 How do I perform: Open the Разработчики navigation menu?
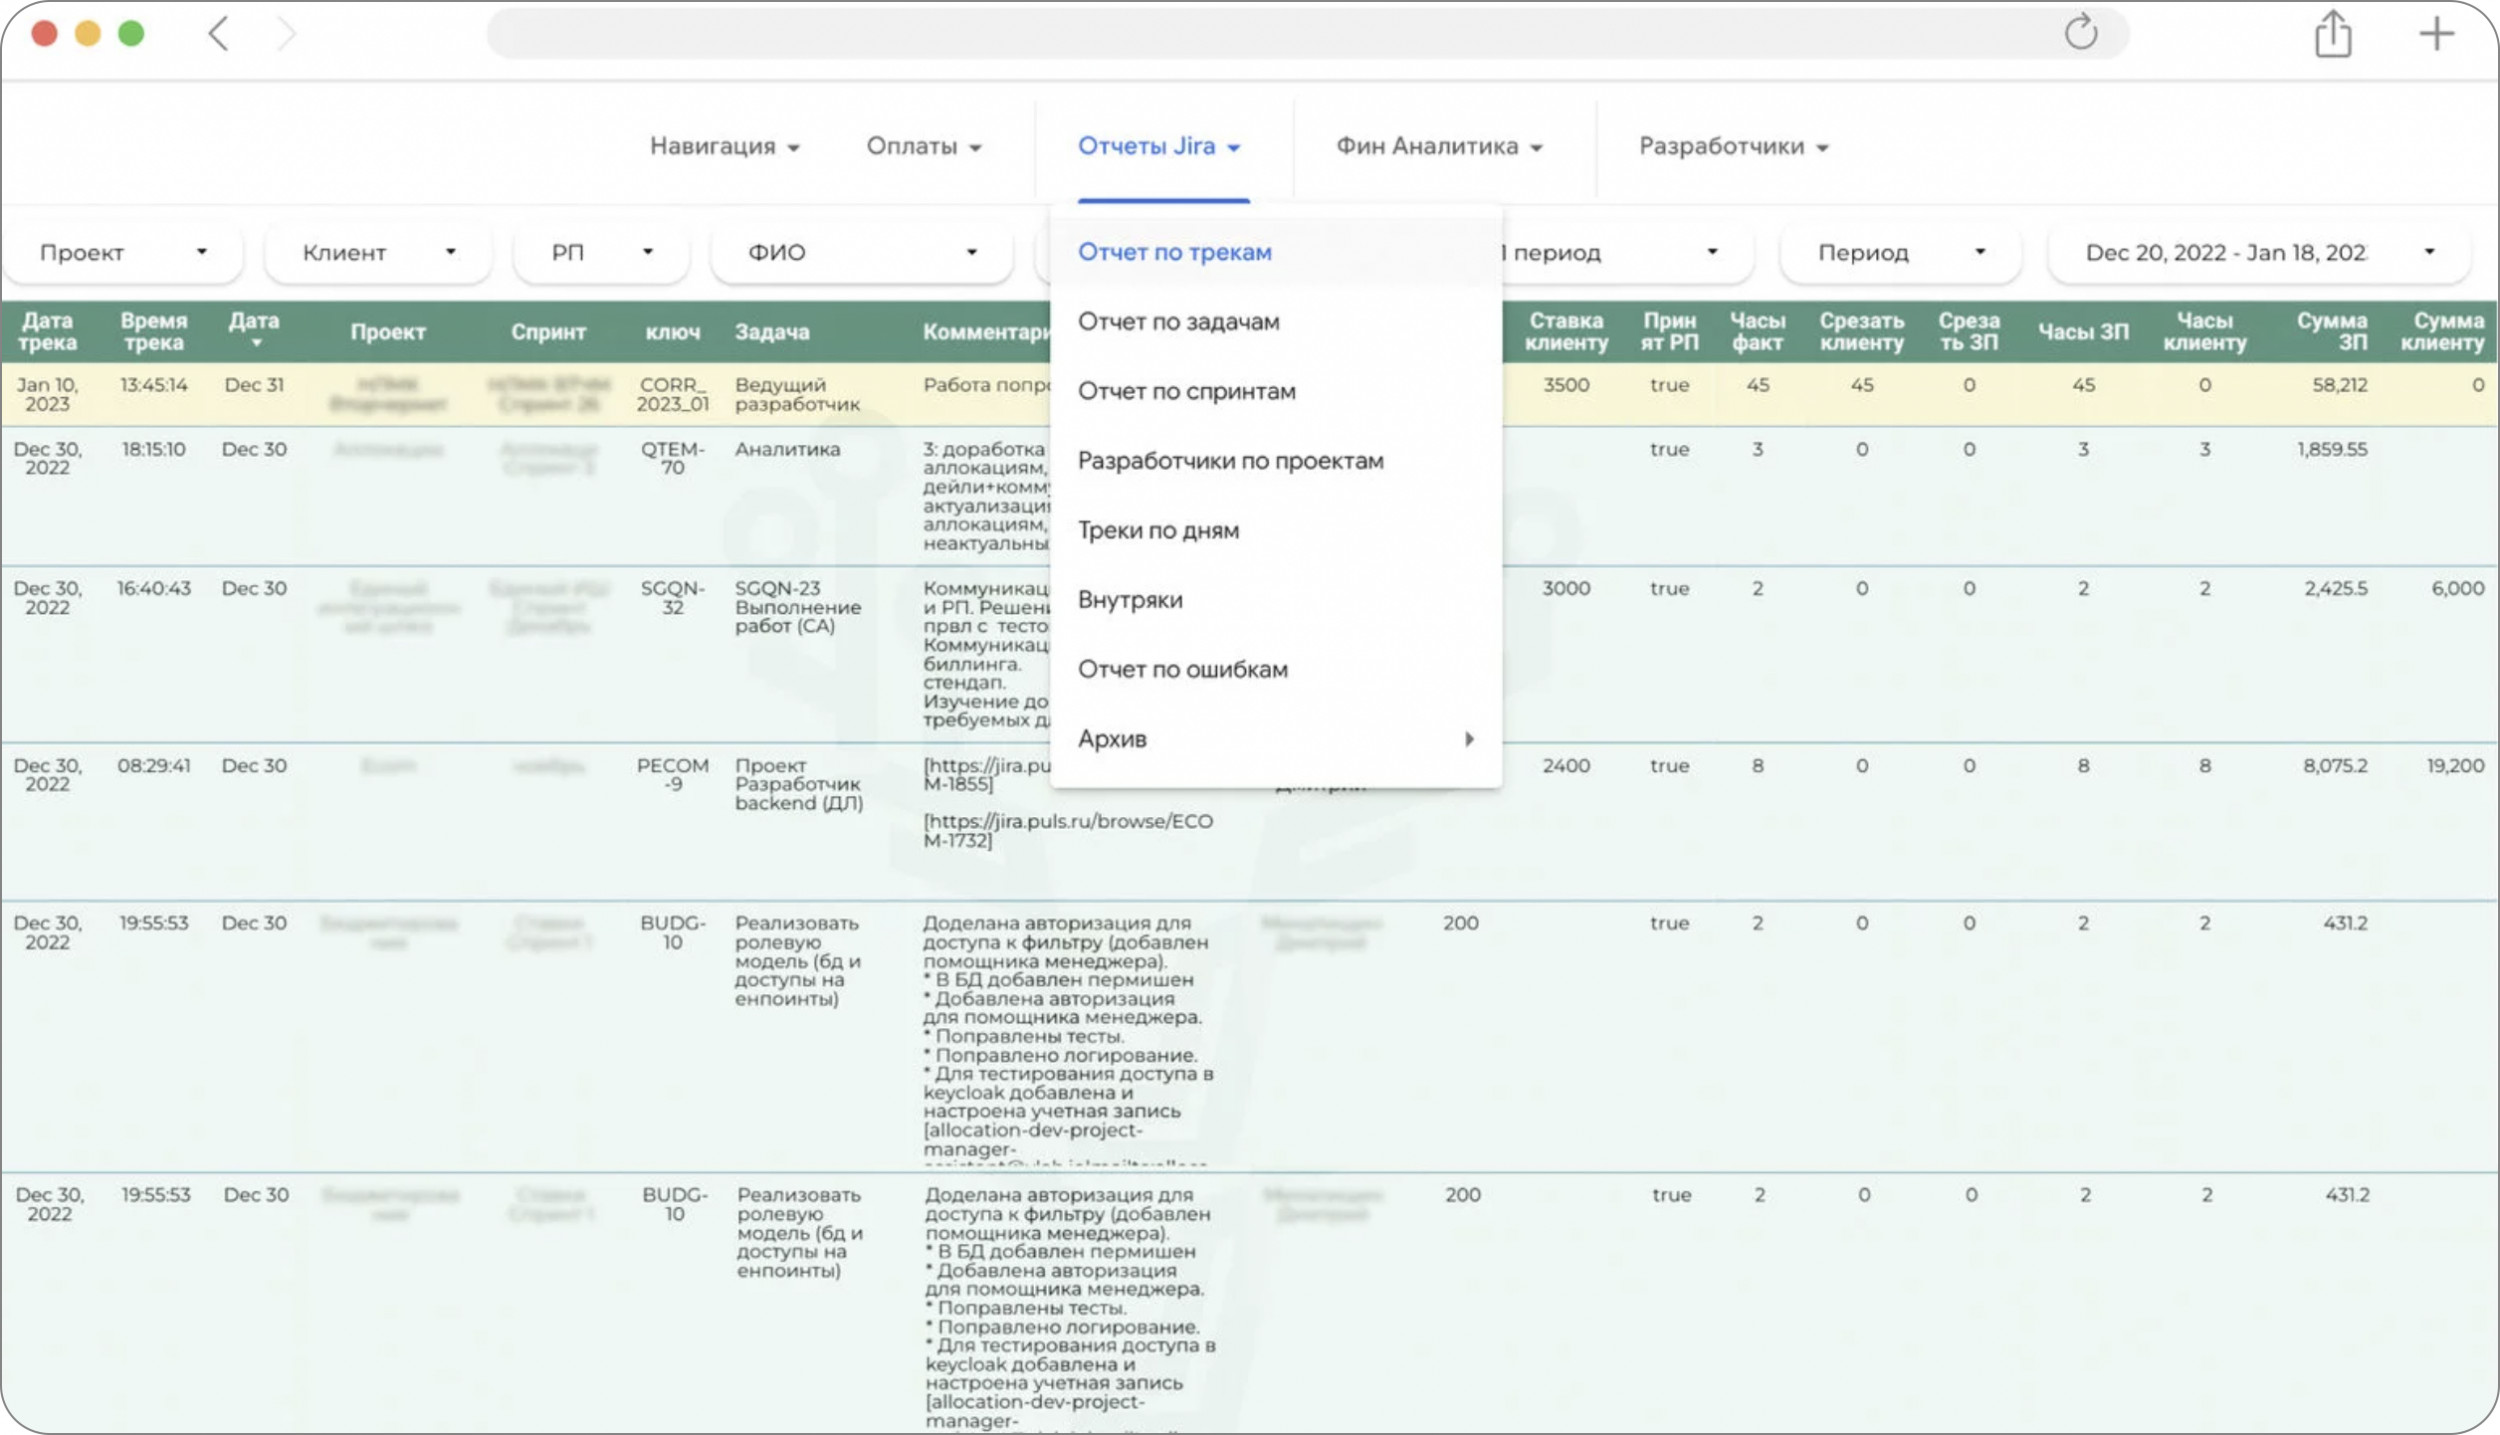[x=1732, y=147]
